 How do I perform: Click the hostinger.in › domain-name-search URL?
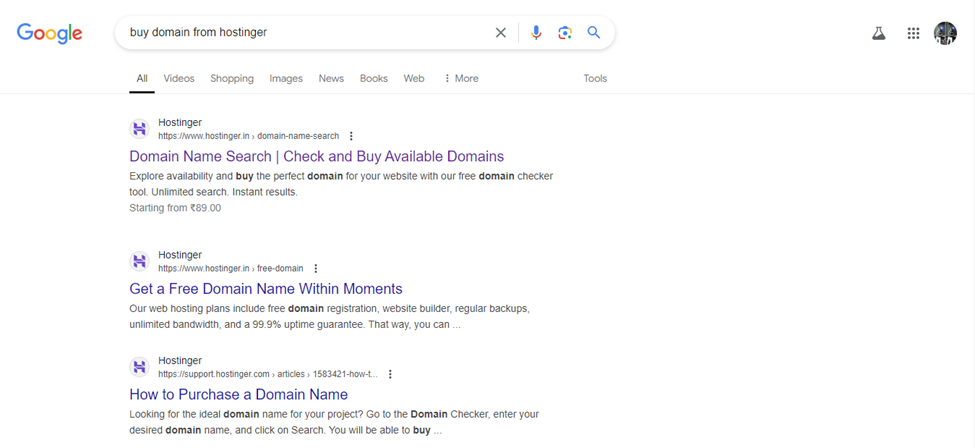(249, 136)
